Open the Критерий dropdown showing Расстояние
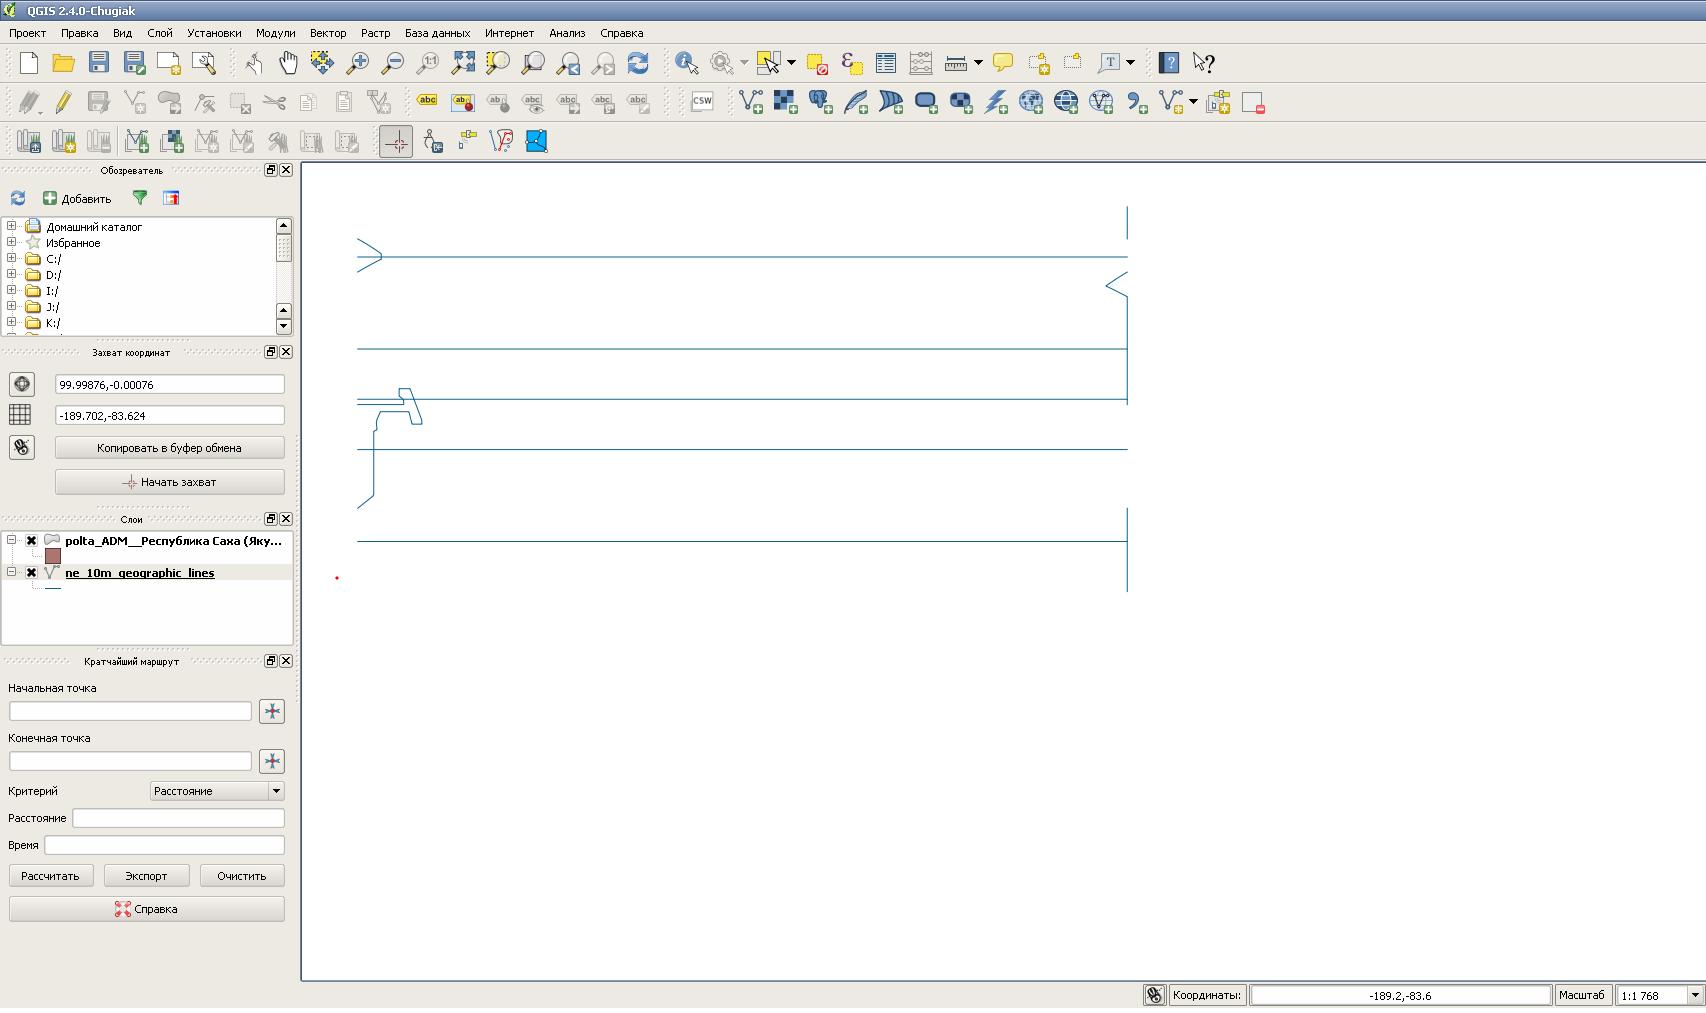This screenshot has width=1706, height=1013. pyautogui.click(x=217, y=791)
